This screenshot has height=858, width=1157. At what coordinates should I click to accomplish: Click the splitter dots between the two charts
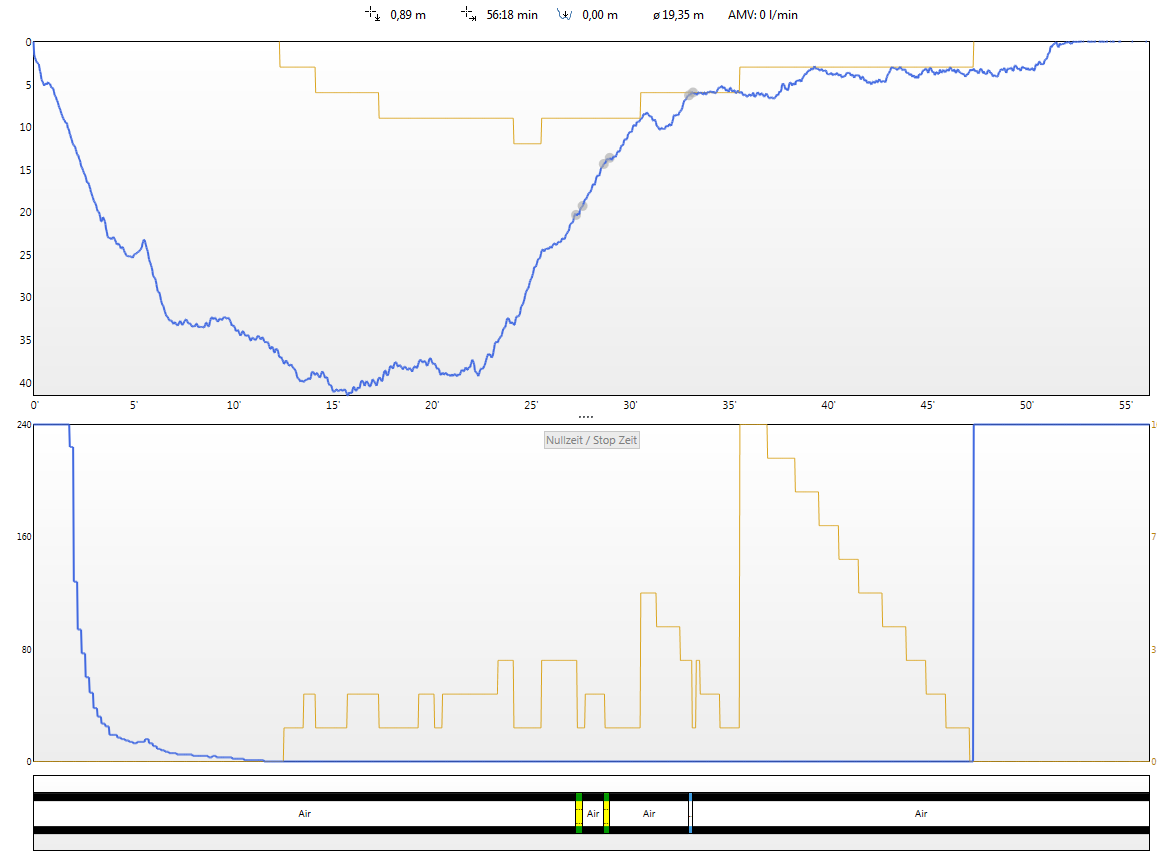coord(586,416)
